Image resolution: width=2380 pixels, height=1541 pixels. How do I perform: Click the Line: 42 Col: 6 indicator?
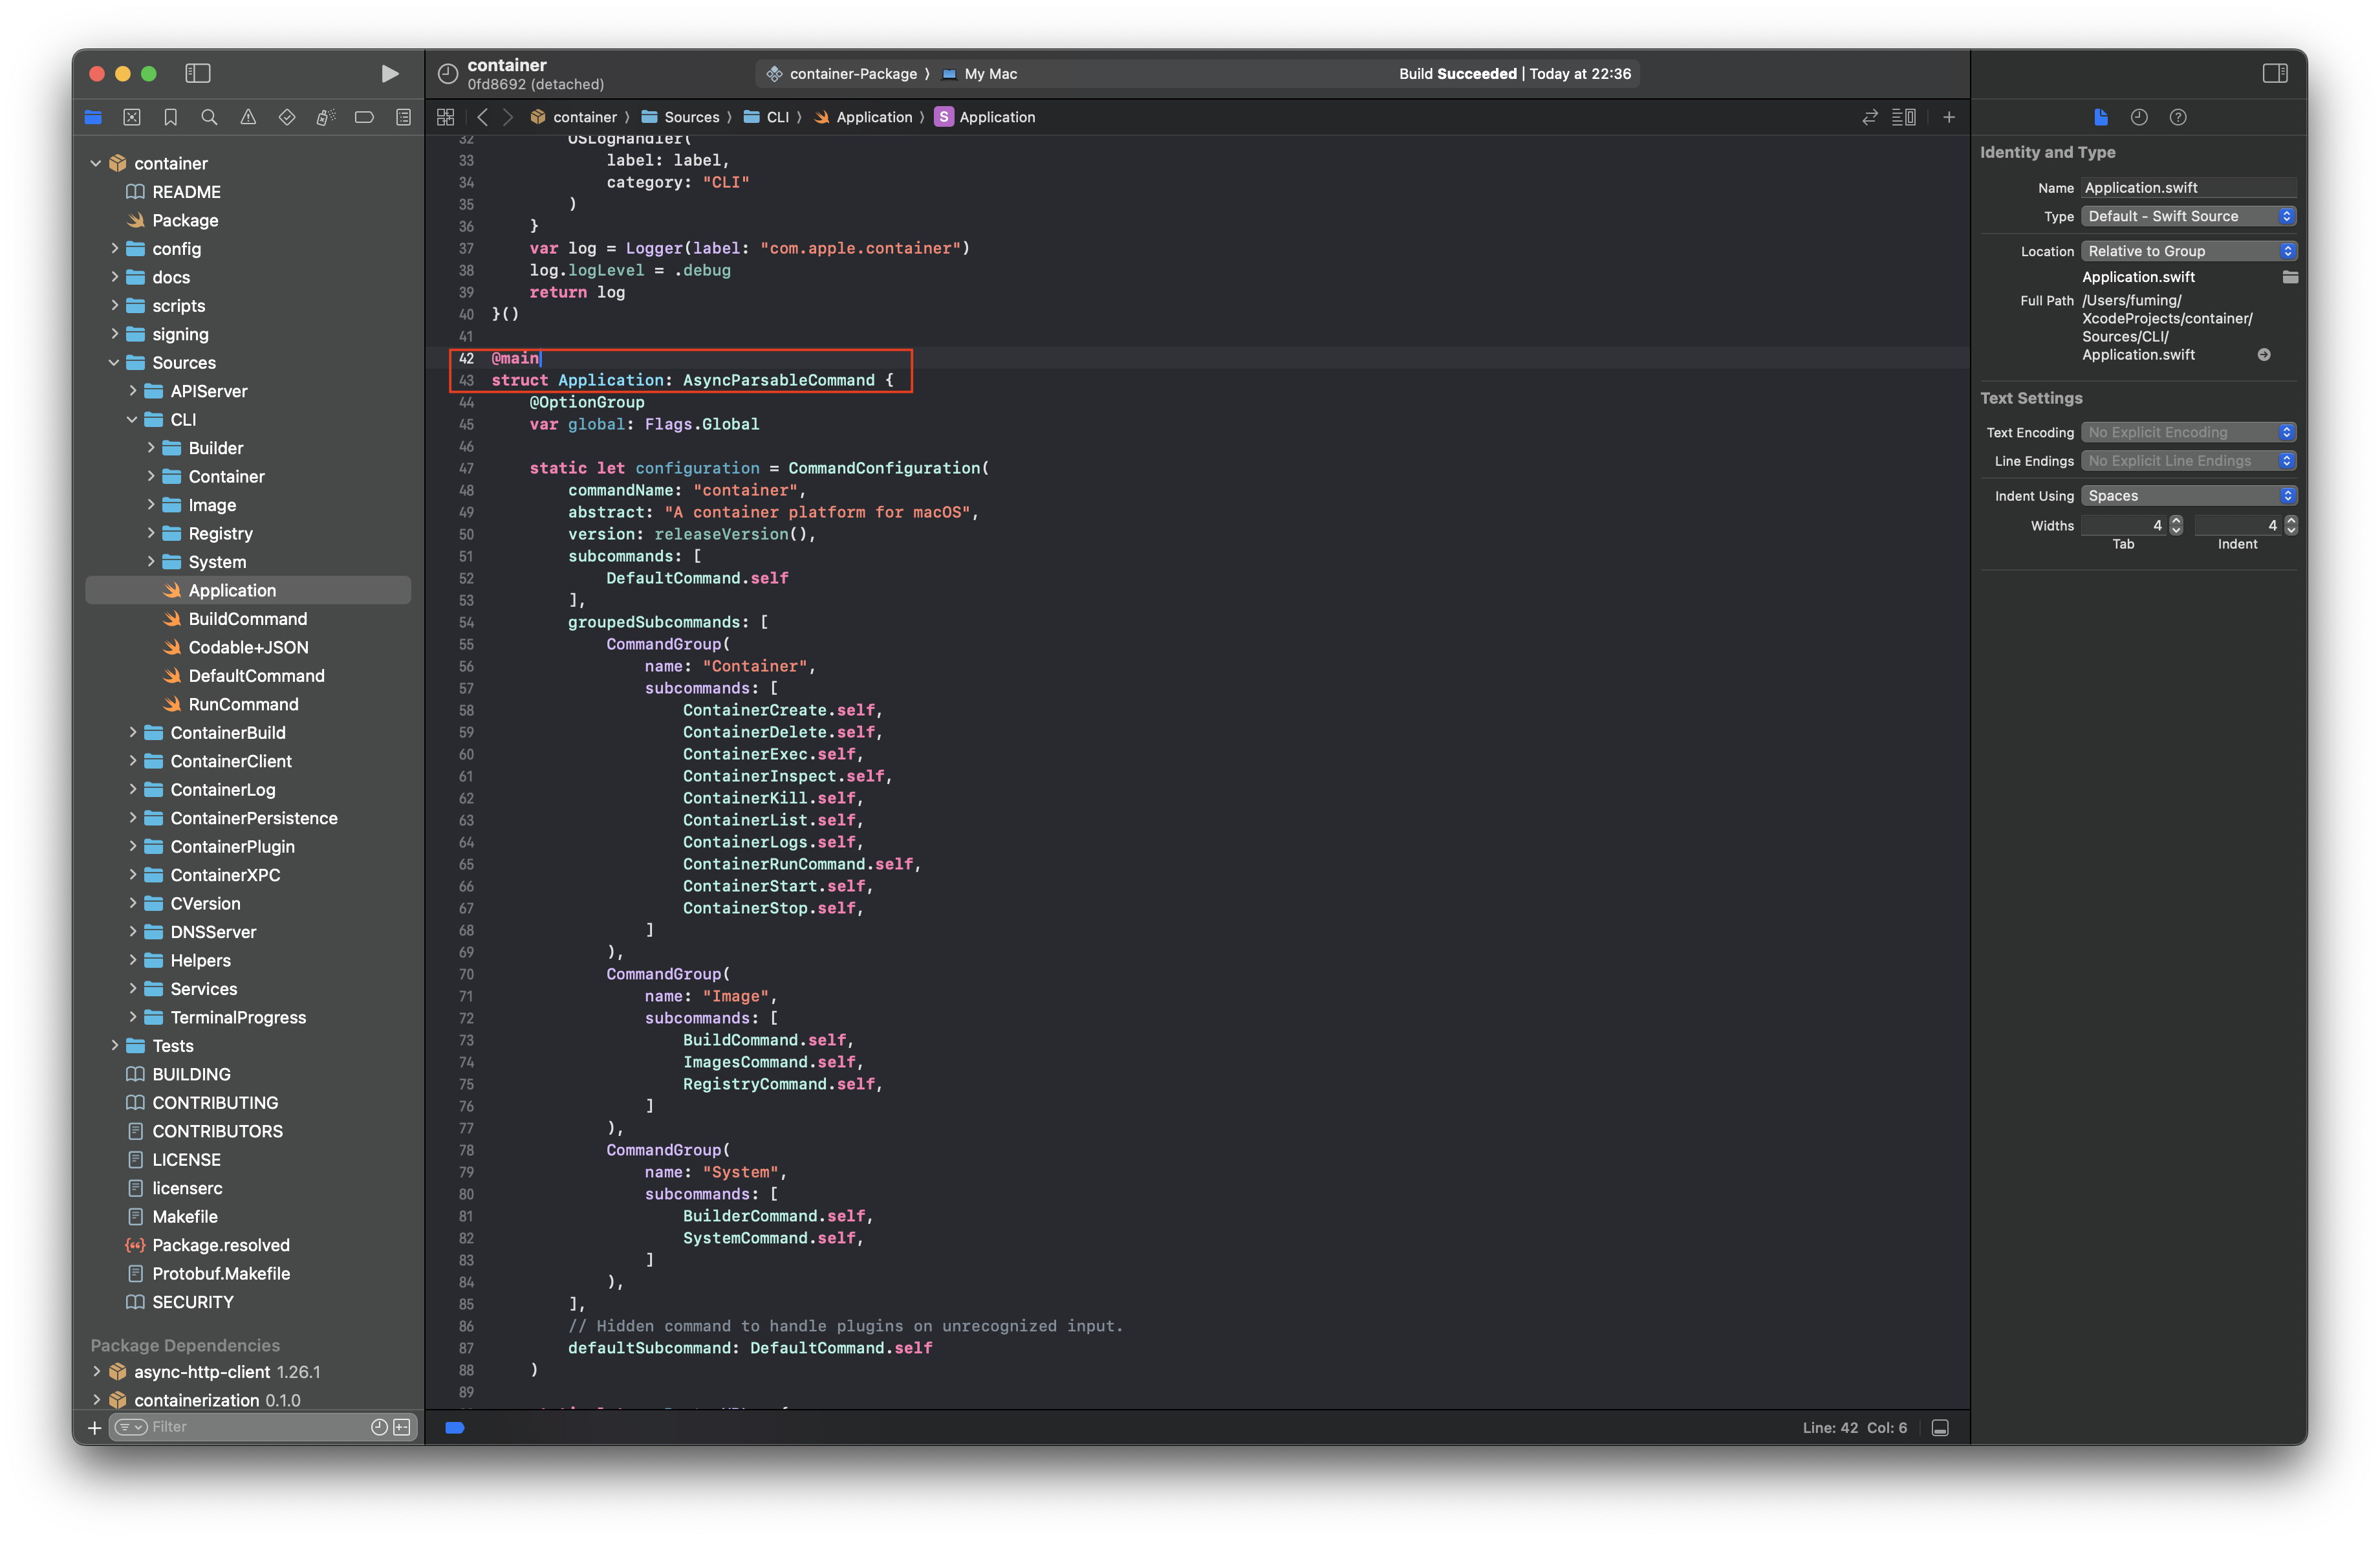[1854, 1428]
